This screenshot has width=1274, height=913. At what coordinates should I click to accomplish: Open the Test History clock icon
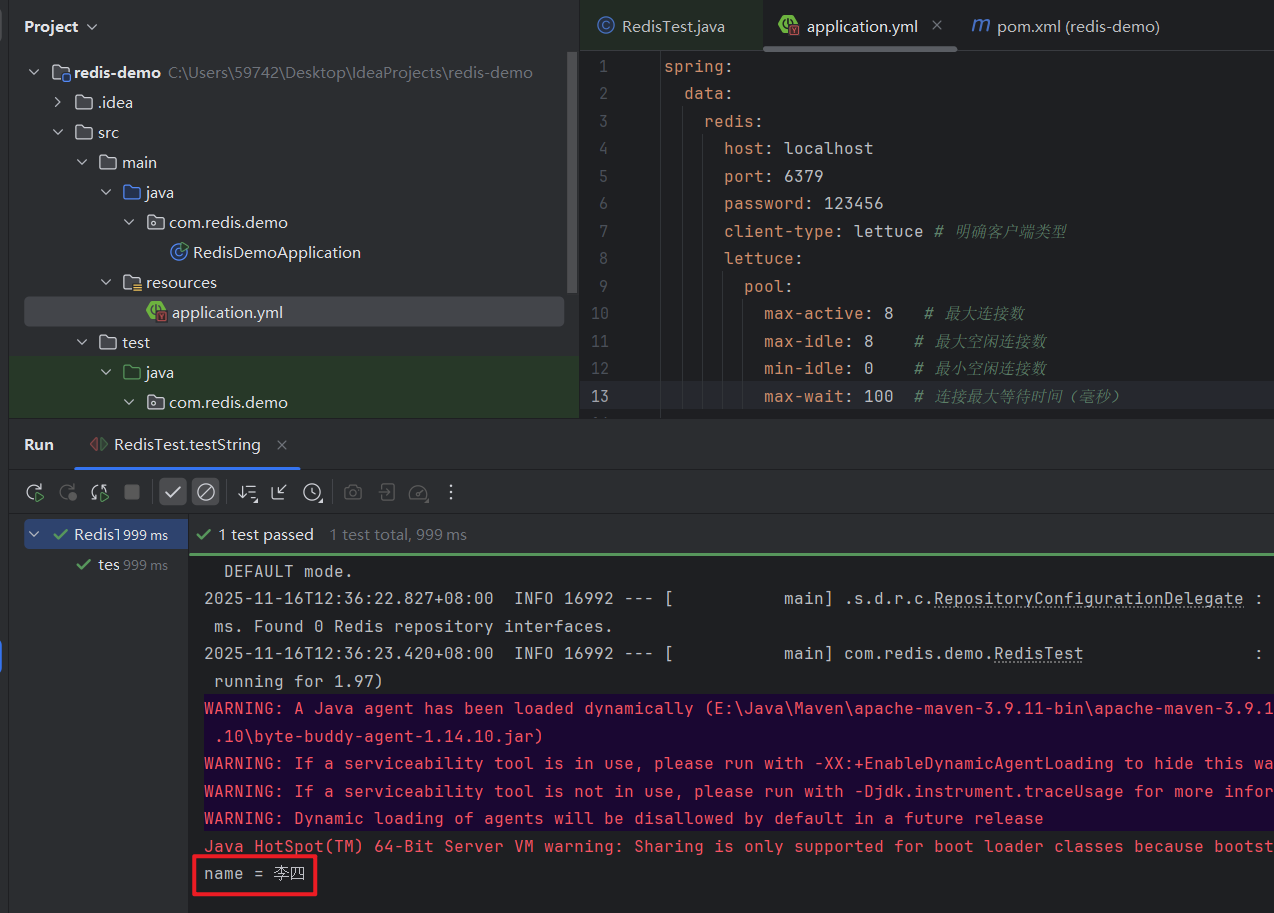point(312,492)
